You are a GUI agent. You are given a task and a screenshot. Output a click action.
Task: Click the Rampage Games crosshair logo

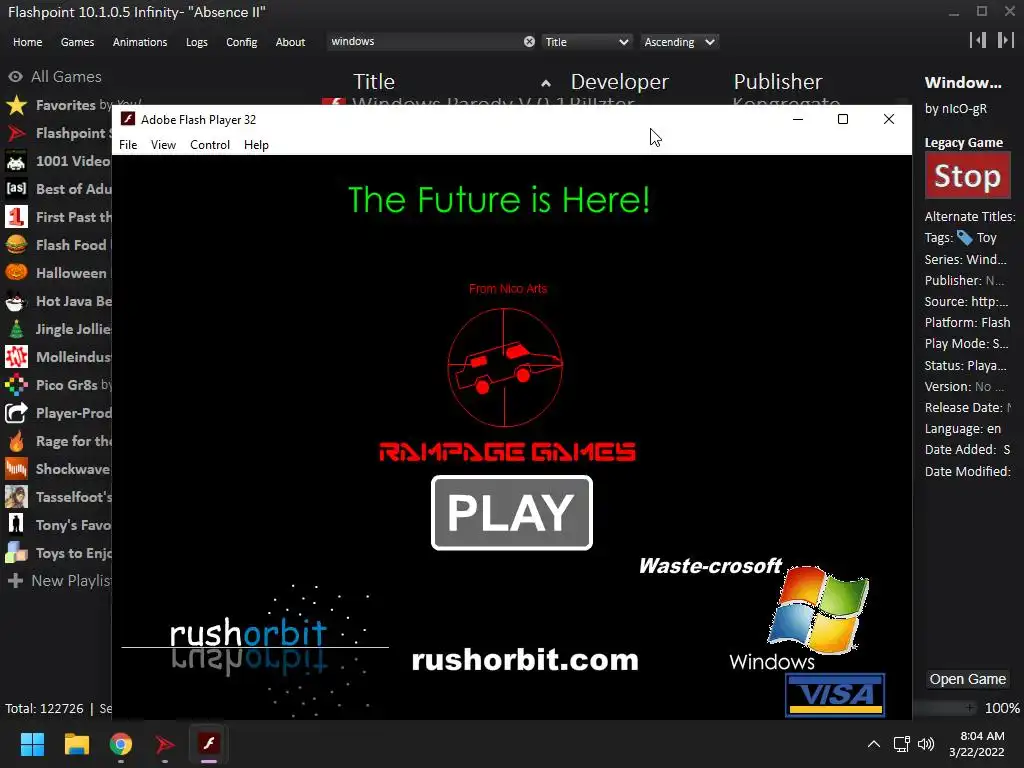coord(505,367)
